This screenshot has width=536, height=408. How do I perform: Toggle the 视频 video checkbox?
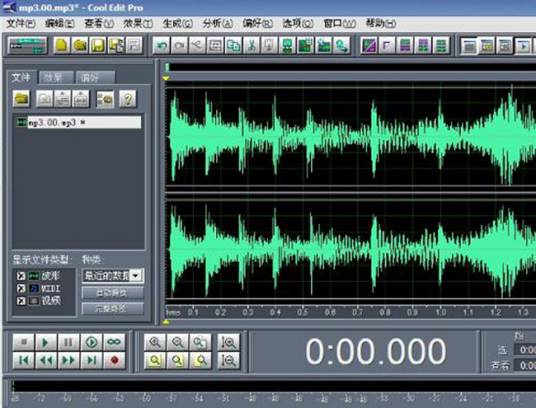coord(21,301)
